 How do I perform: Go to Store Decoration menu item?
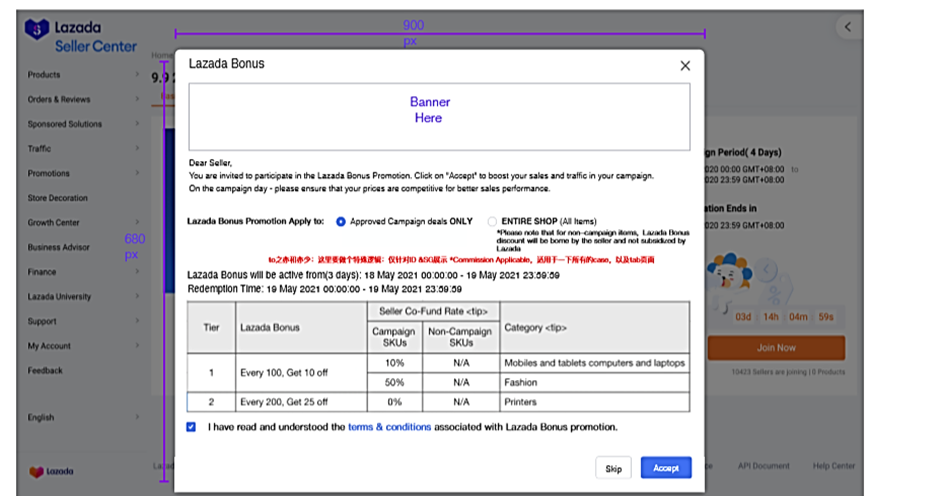58,198
